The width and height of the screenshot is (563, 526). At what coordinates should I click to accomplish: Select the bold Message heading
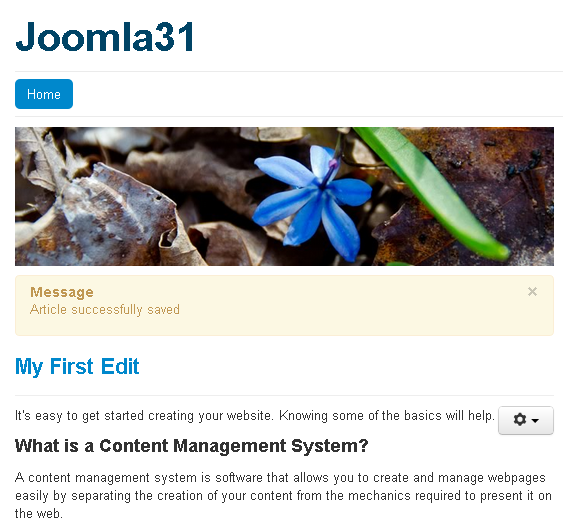coord(62,292)
